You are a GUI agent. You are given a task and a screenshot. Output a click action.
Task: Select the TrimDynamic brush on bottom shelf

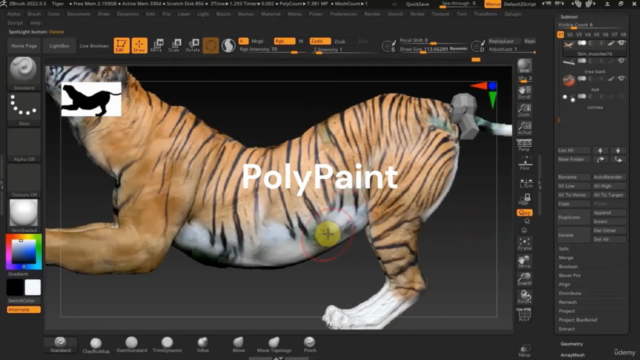pos(167,344)
